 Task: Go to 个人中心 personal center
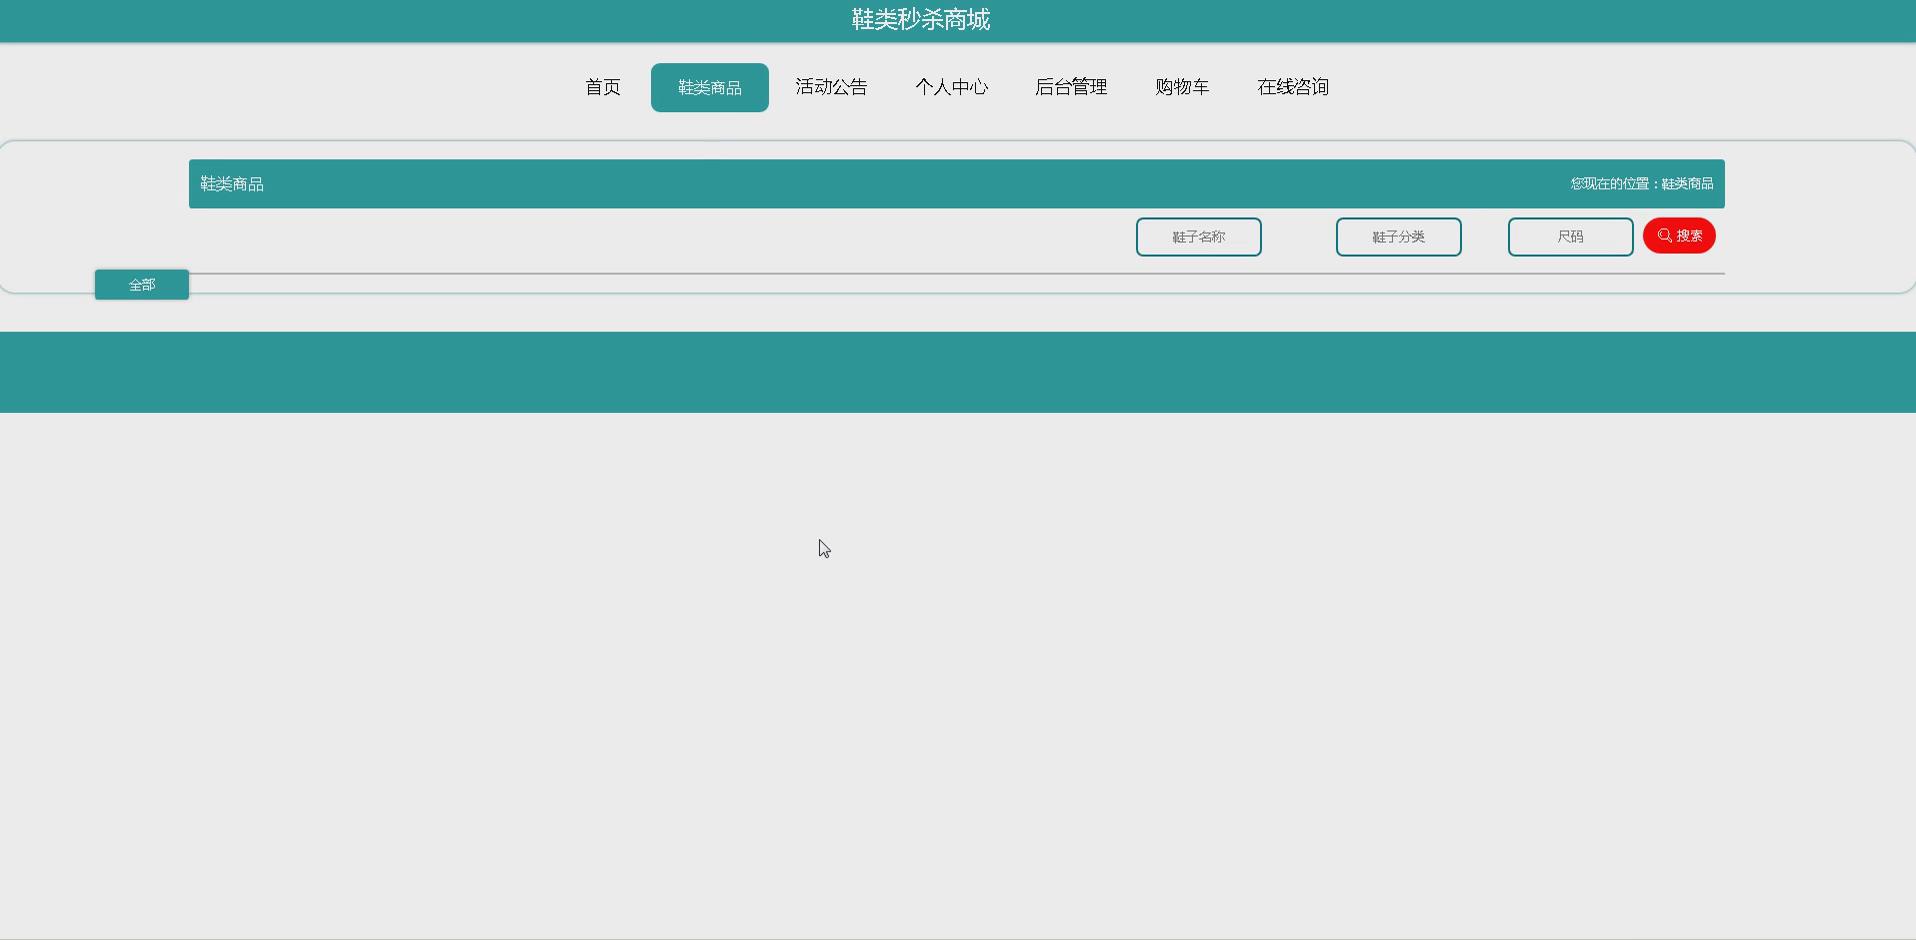point(952,87)
